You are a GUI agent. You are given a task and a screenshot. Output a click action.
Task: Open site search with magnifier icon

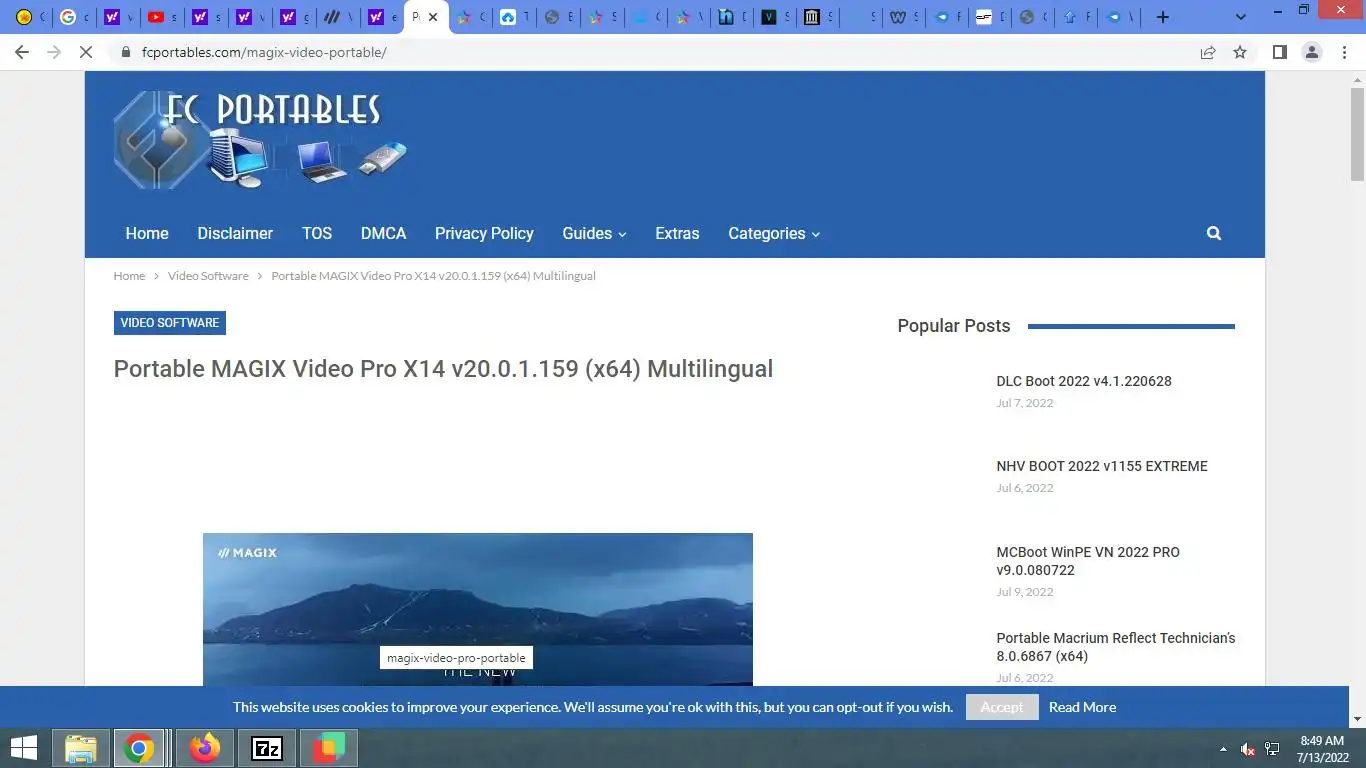click(x=1214, y=233)
